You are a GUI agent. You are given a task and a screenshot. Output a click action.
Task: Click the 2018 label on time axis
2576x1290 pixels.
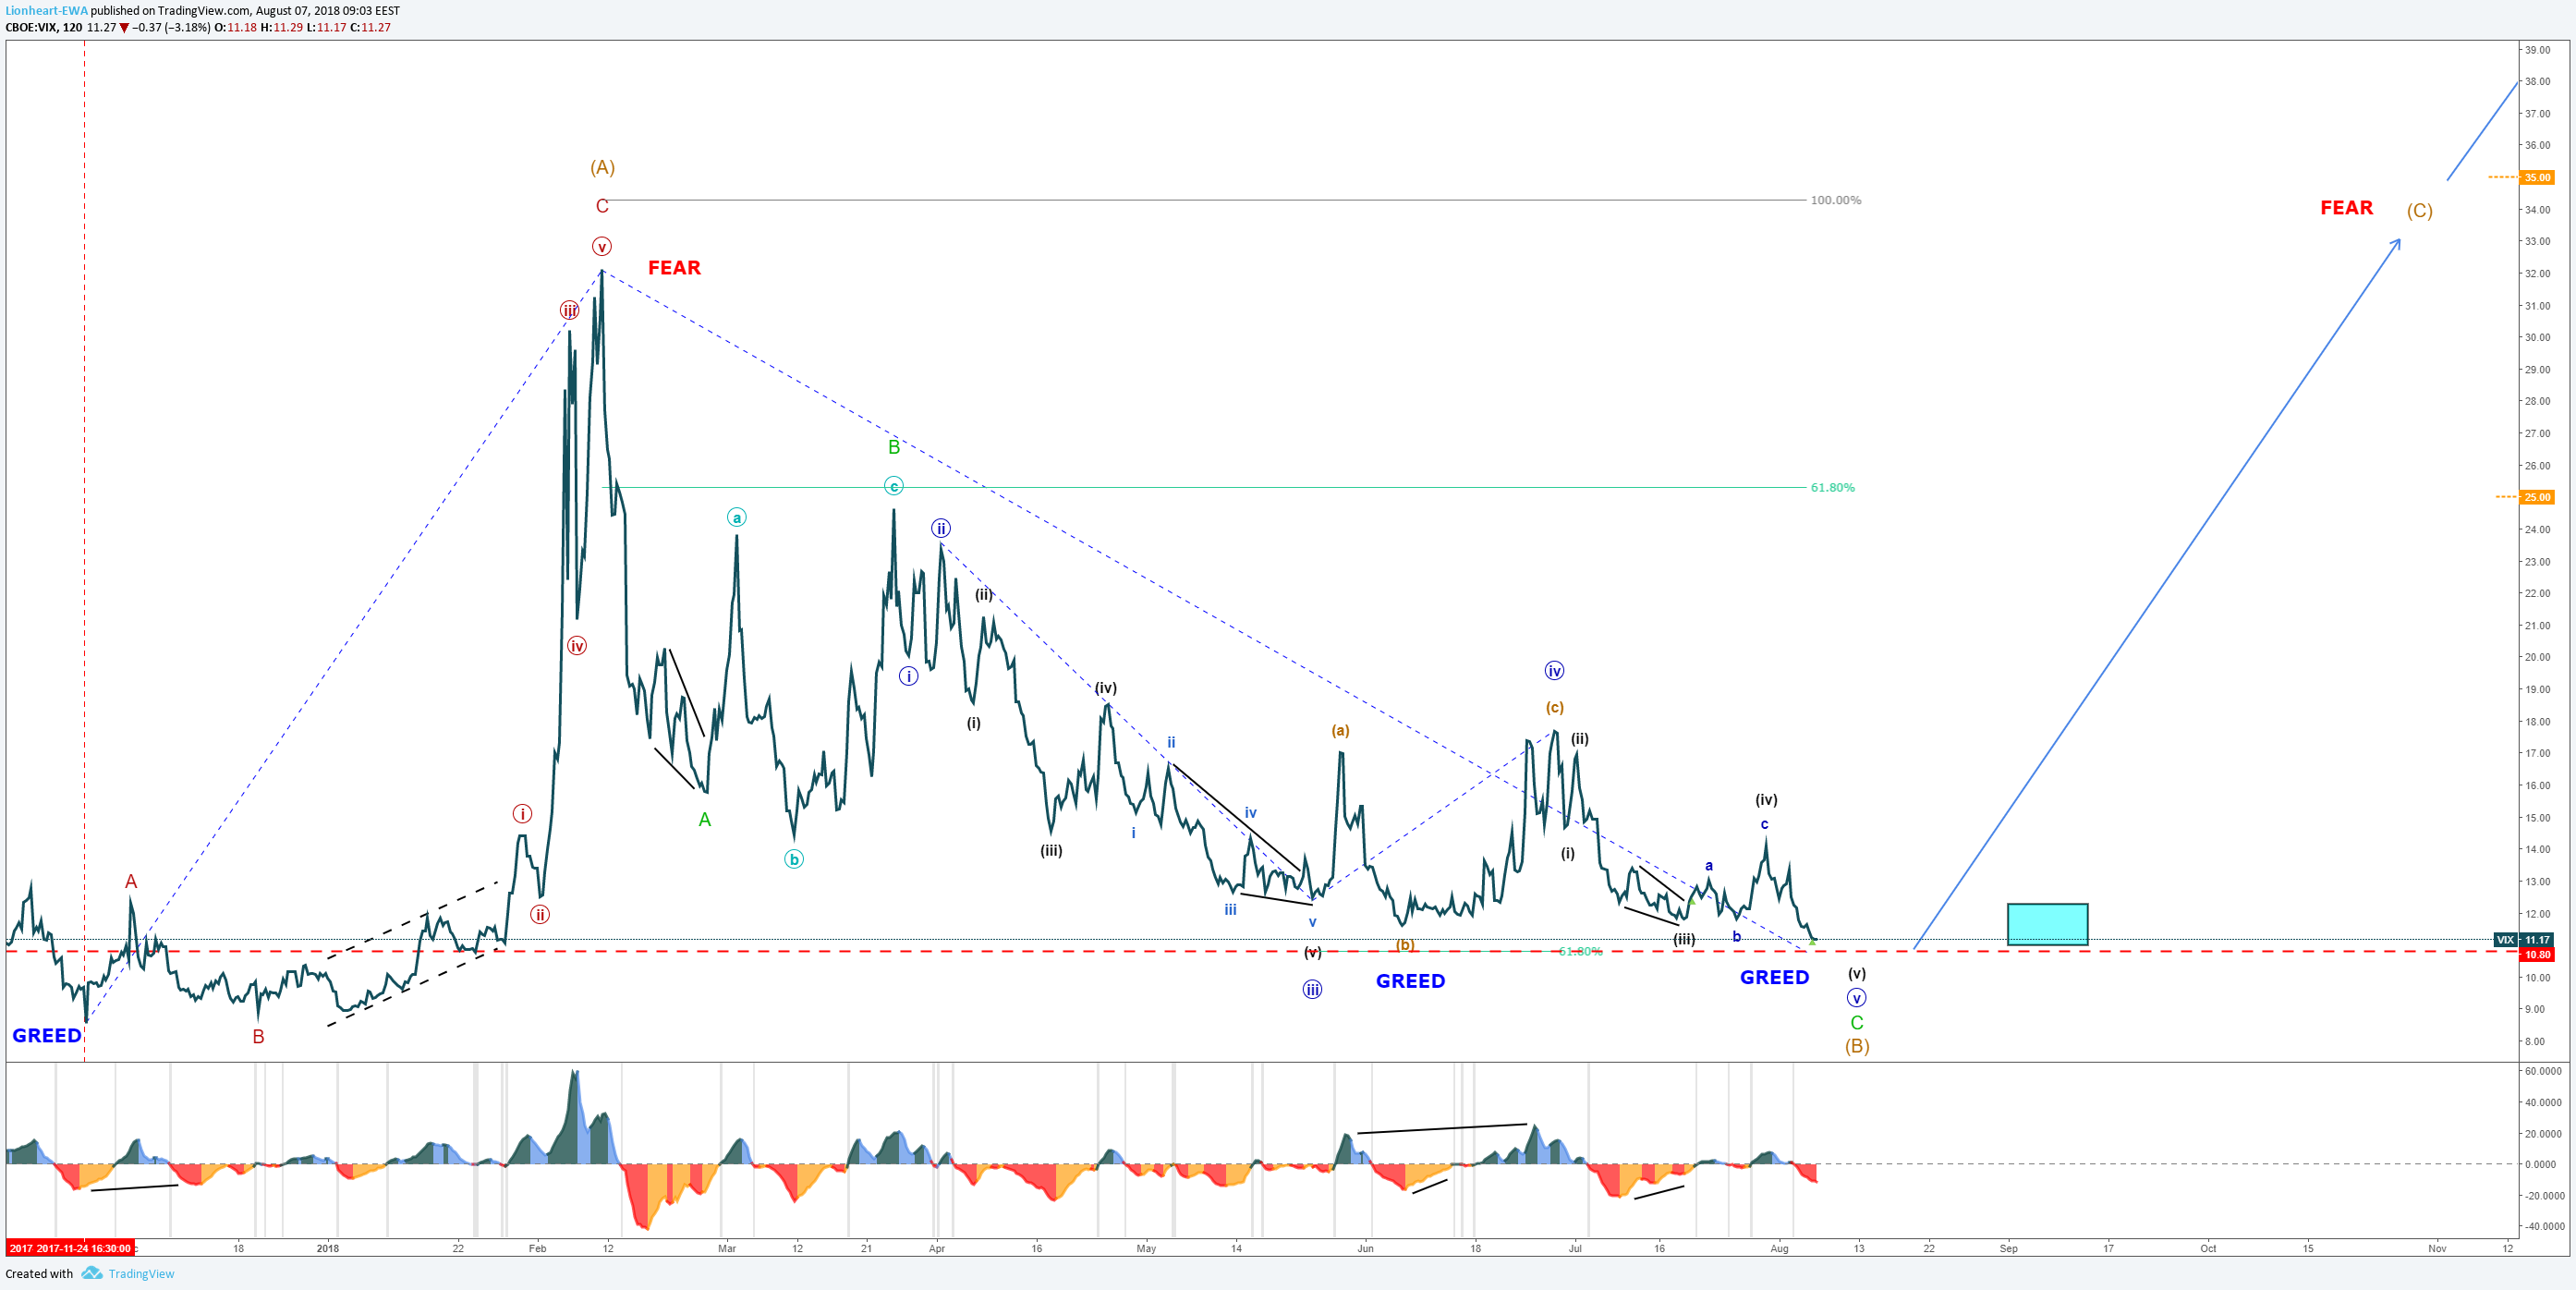tap(327, 1248)
